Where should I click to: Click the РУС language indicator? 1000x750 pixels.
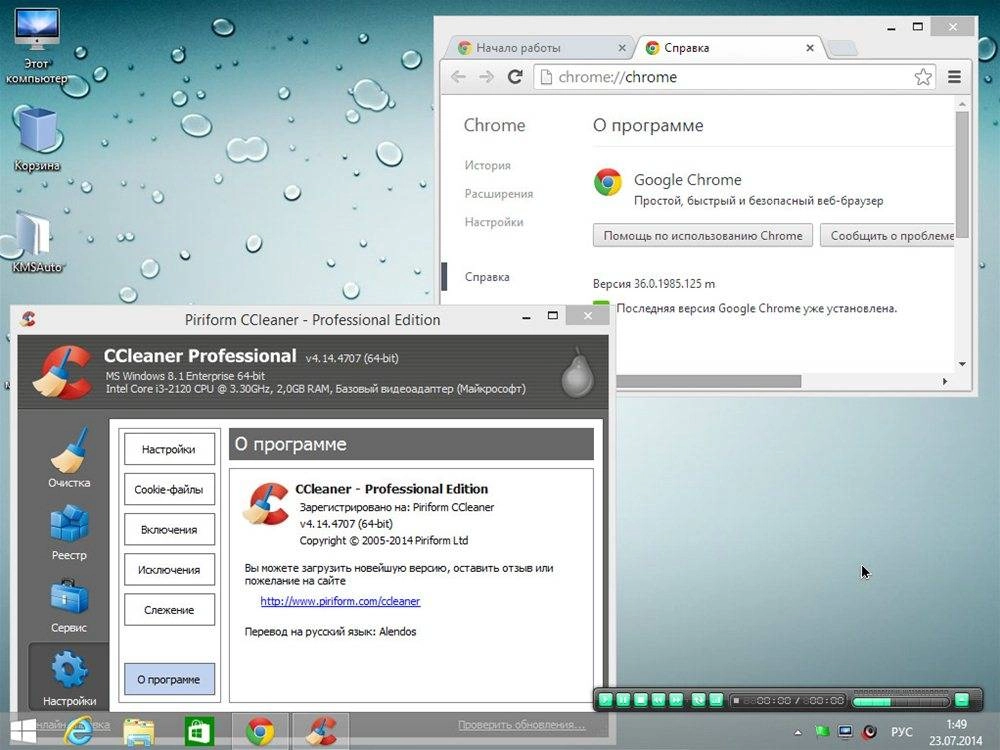tap(902, 732)
